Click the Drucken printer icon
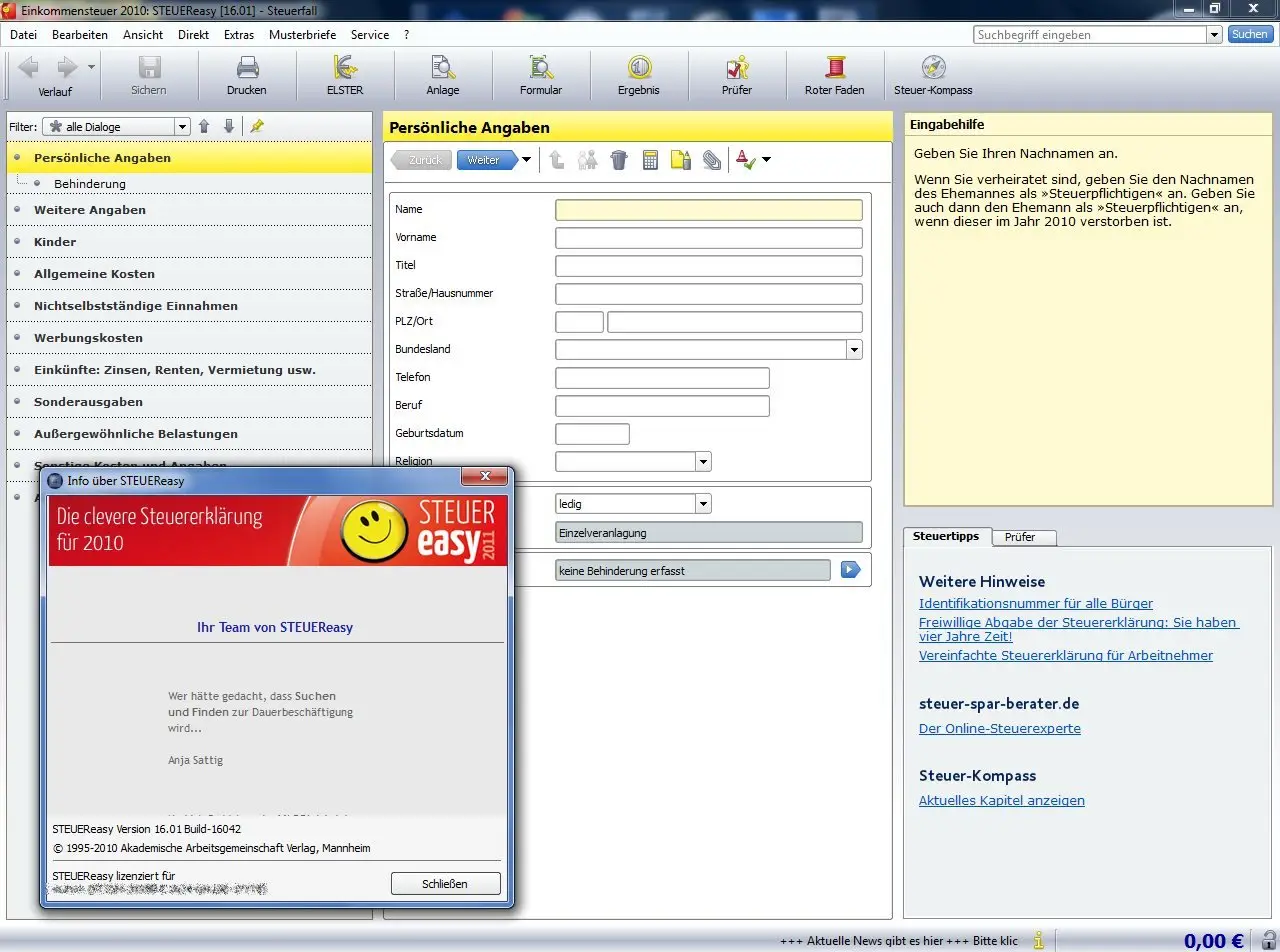Image resolution: width=1280 pixels, height=952 pixels. point(247,67)
